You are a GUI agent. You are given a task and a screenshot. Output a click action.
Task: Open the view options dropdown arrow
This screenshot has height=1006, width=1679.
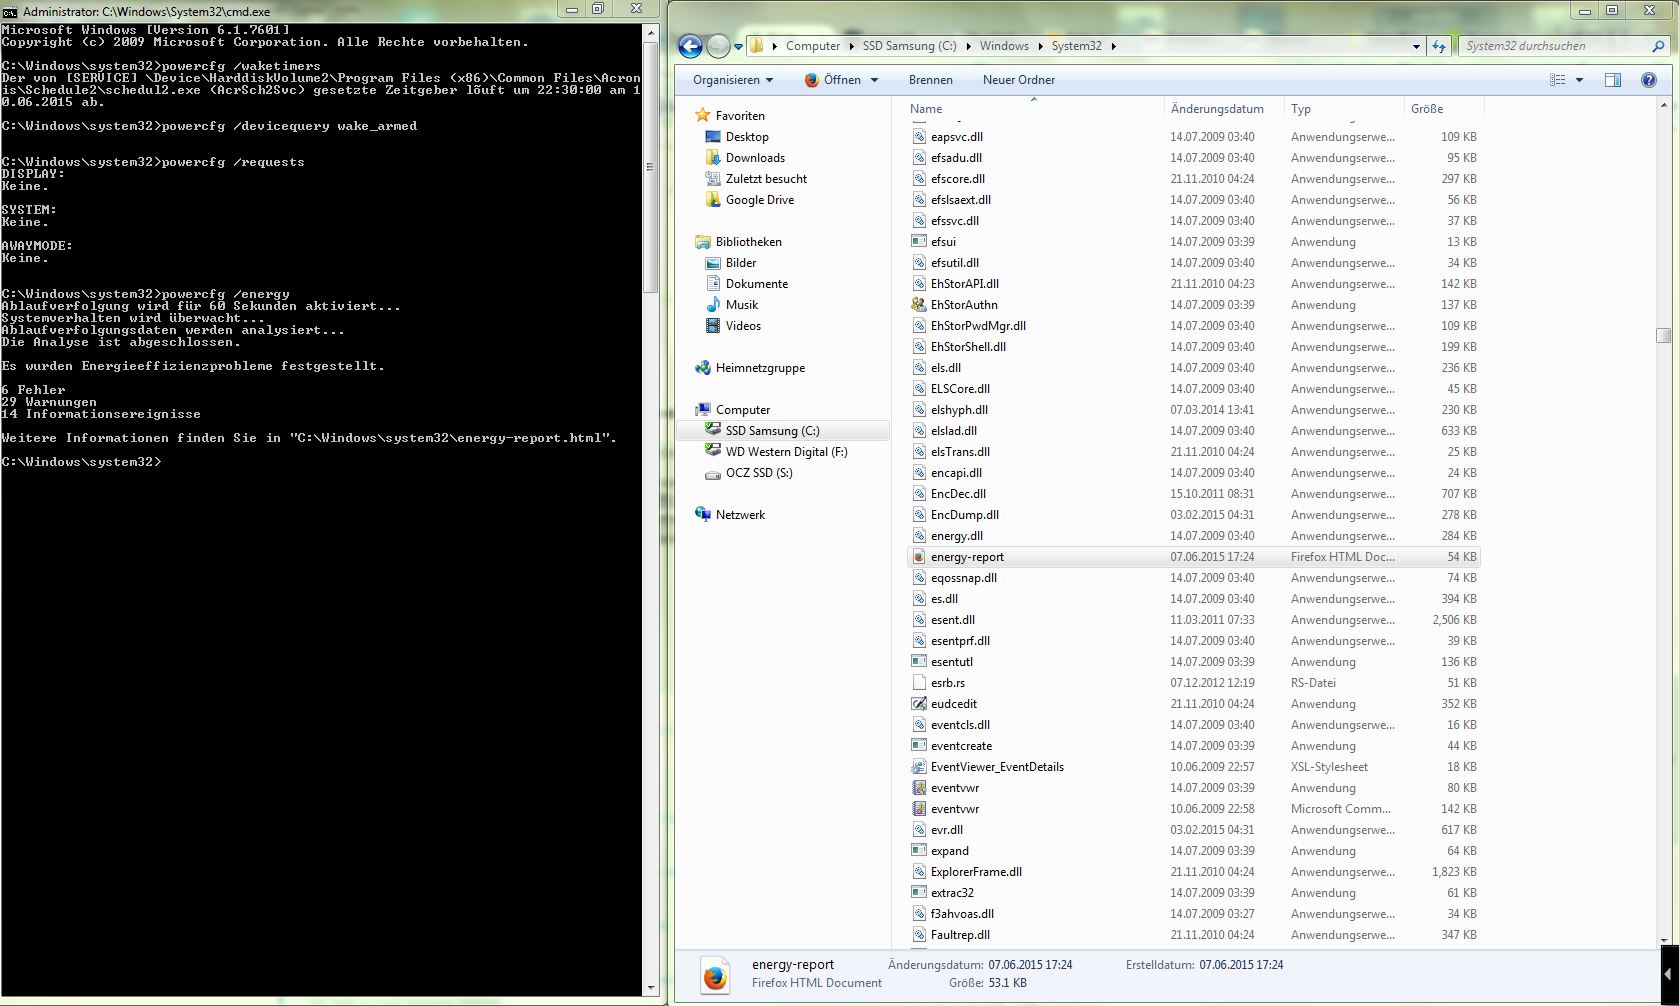click(x=1580, y=80)
